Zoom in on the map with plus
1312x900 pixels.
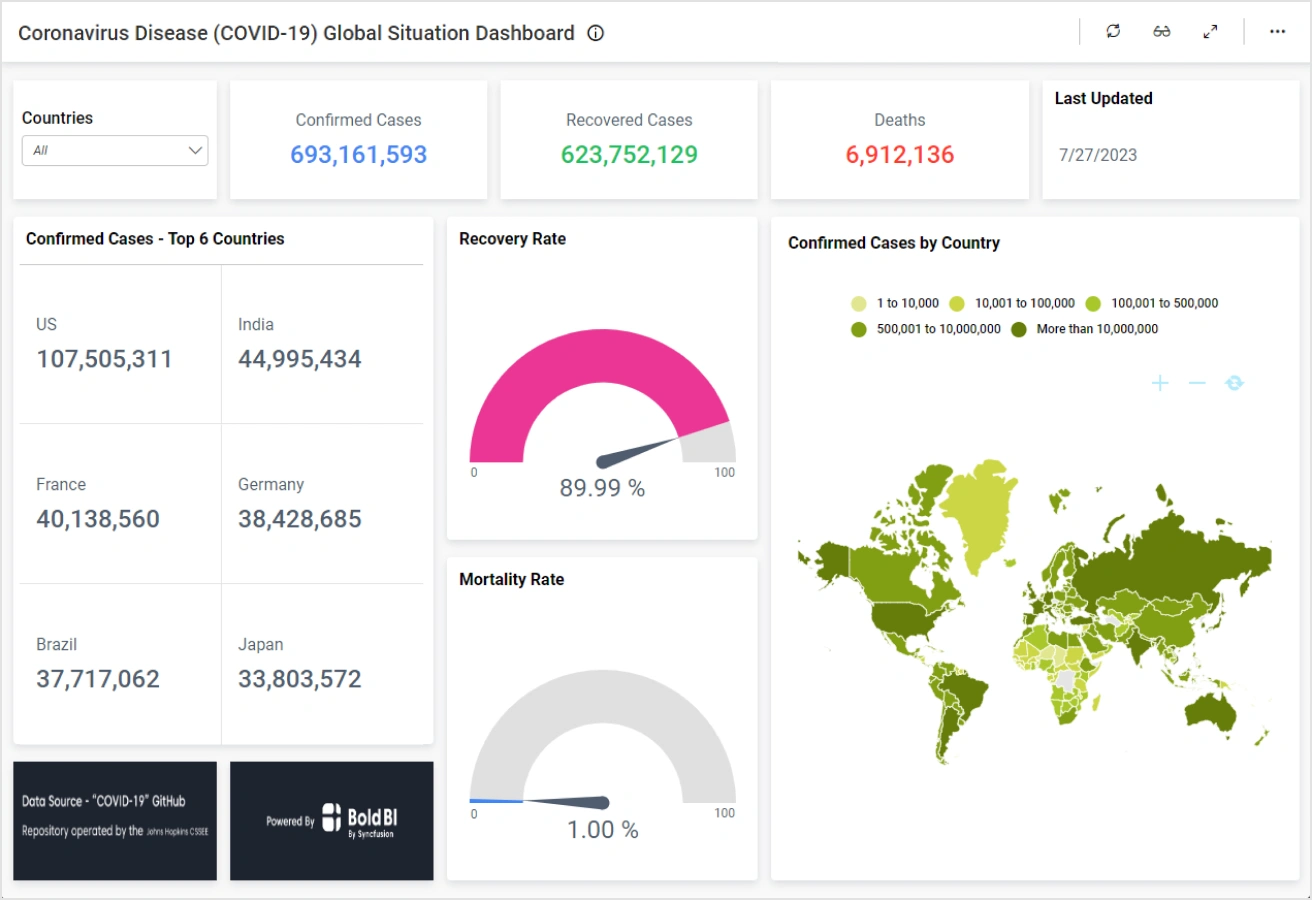tap(1160, 383)
